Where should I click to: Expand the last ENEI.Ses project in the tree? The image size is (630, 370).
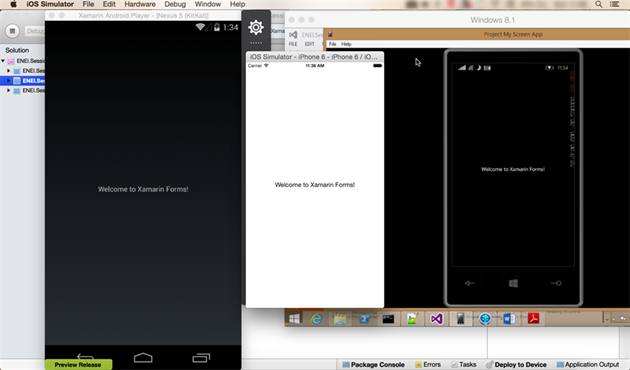[8, 90]
